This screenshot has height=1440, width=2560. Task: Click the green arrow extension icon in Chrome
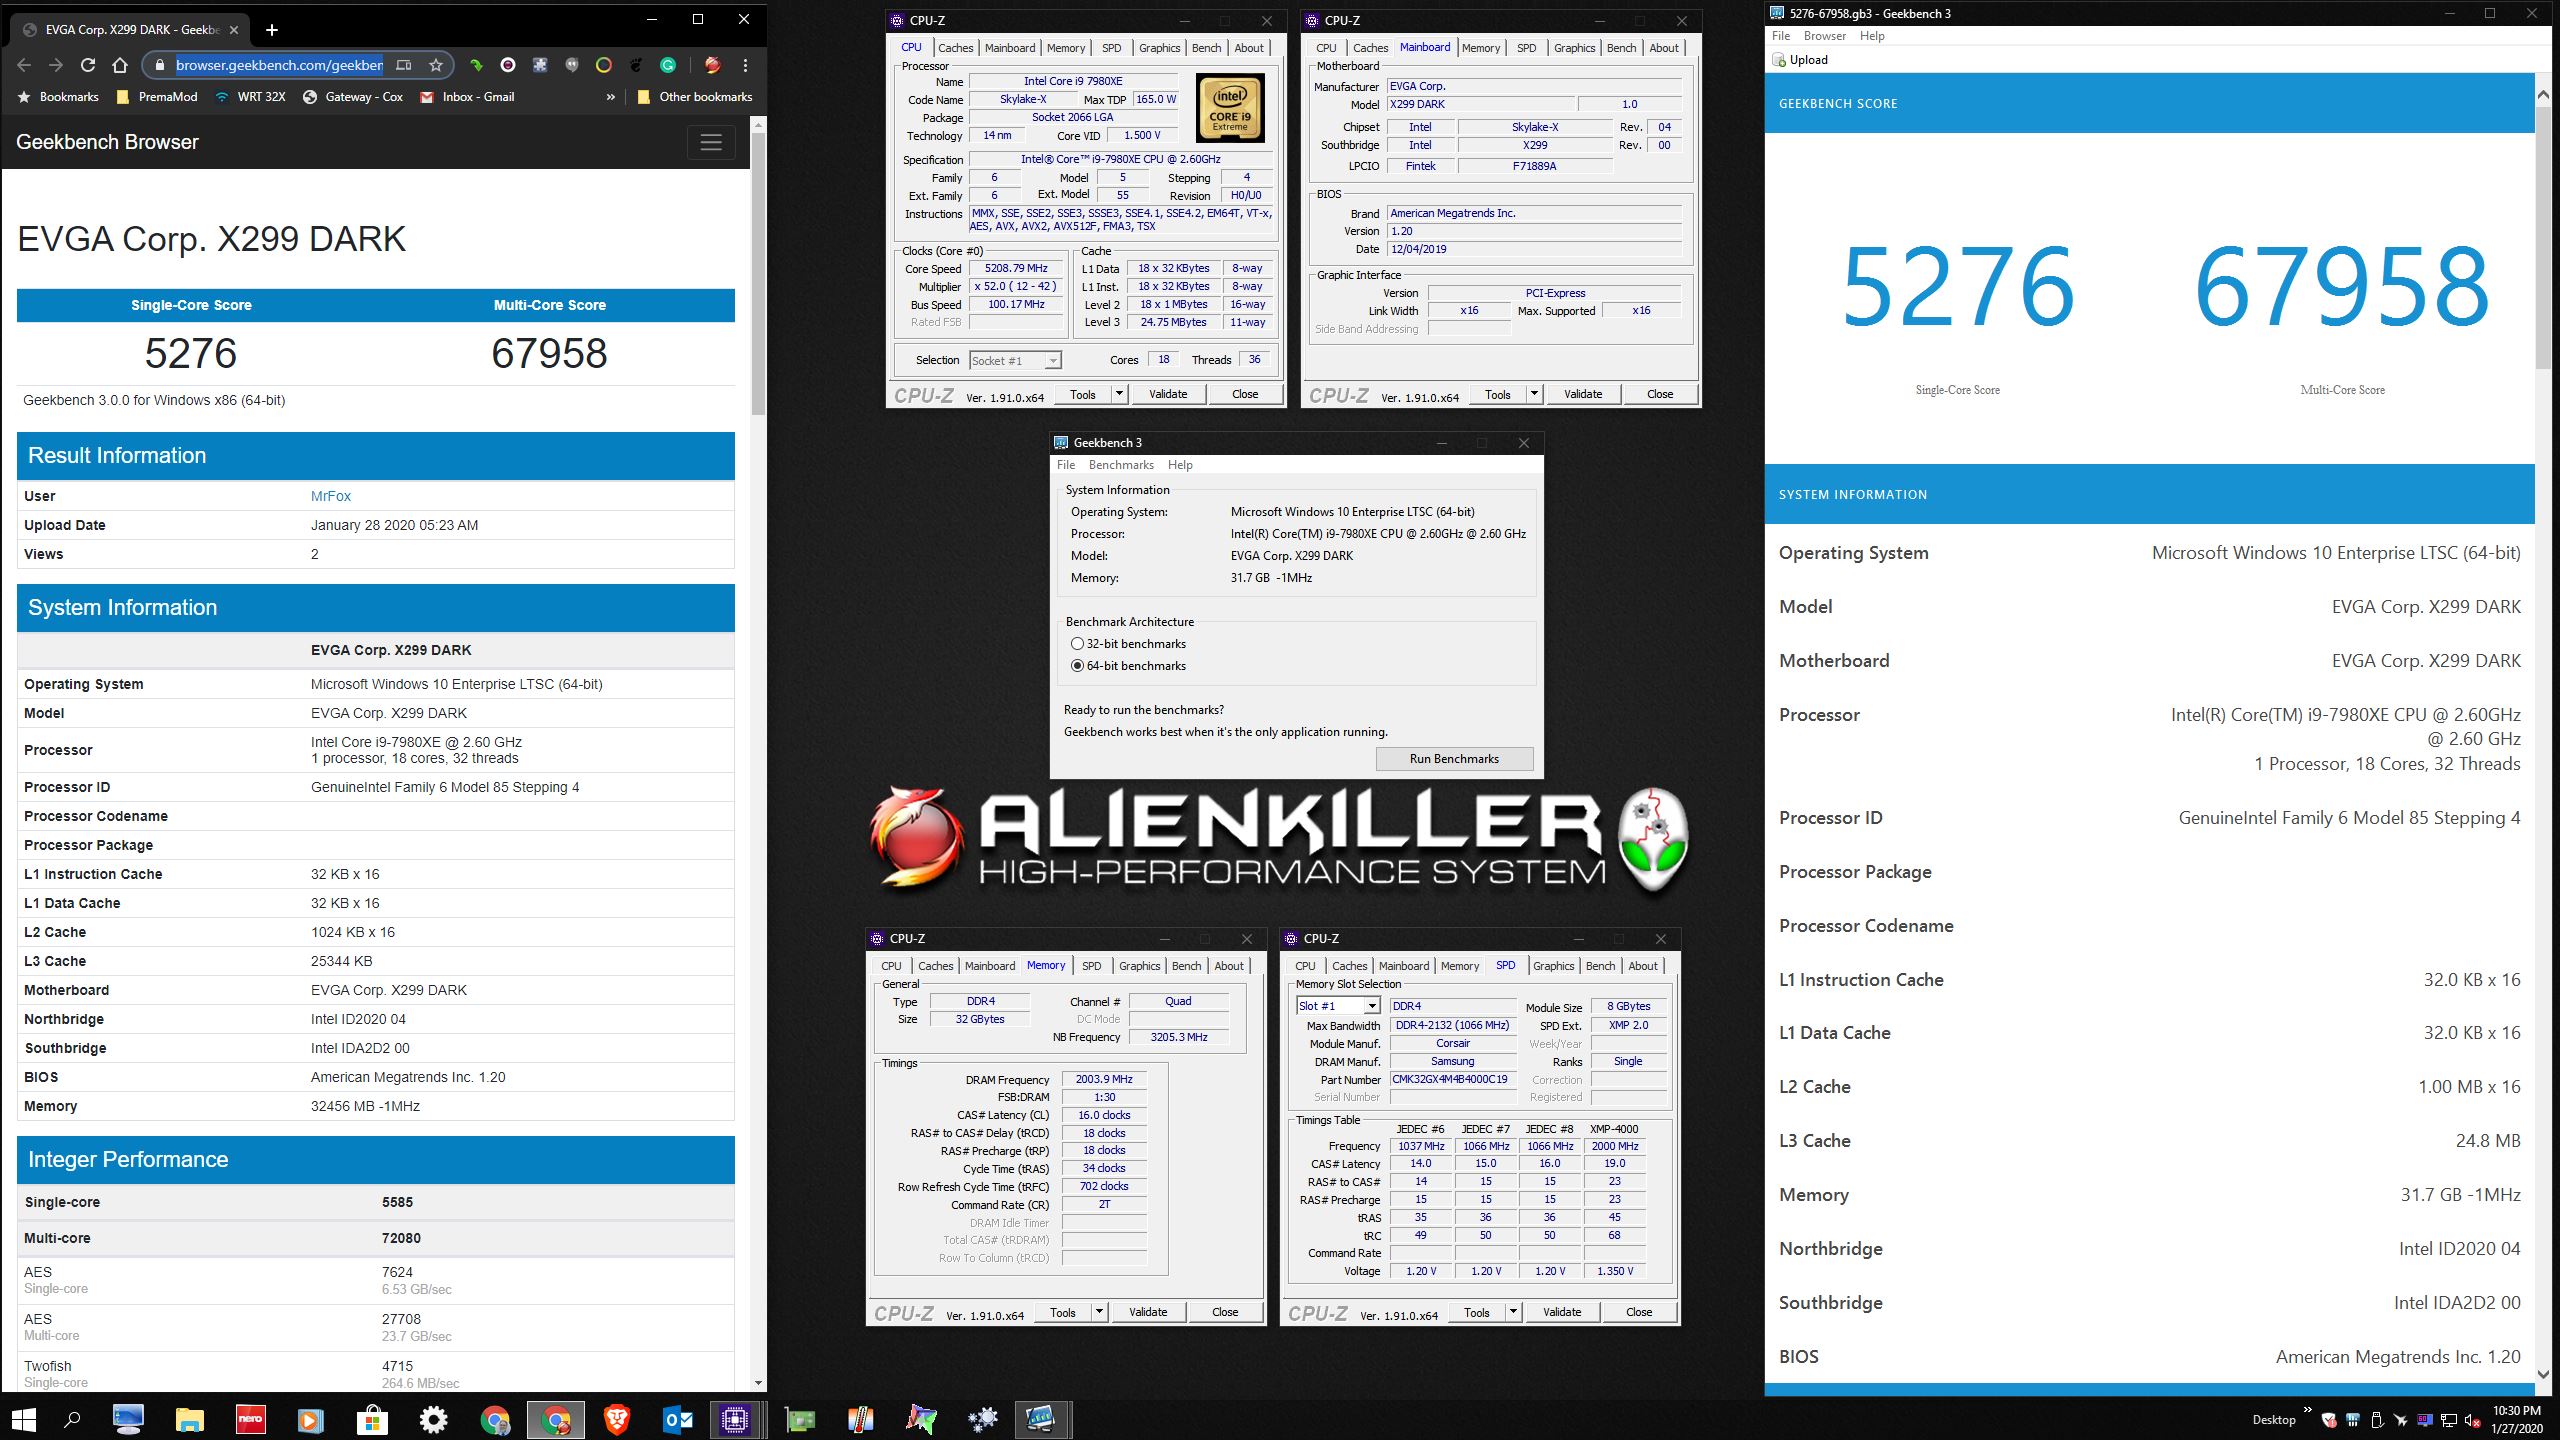click(476, 65)
